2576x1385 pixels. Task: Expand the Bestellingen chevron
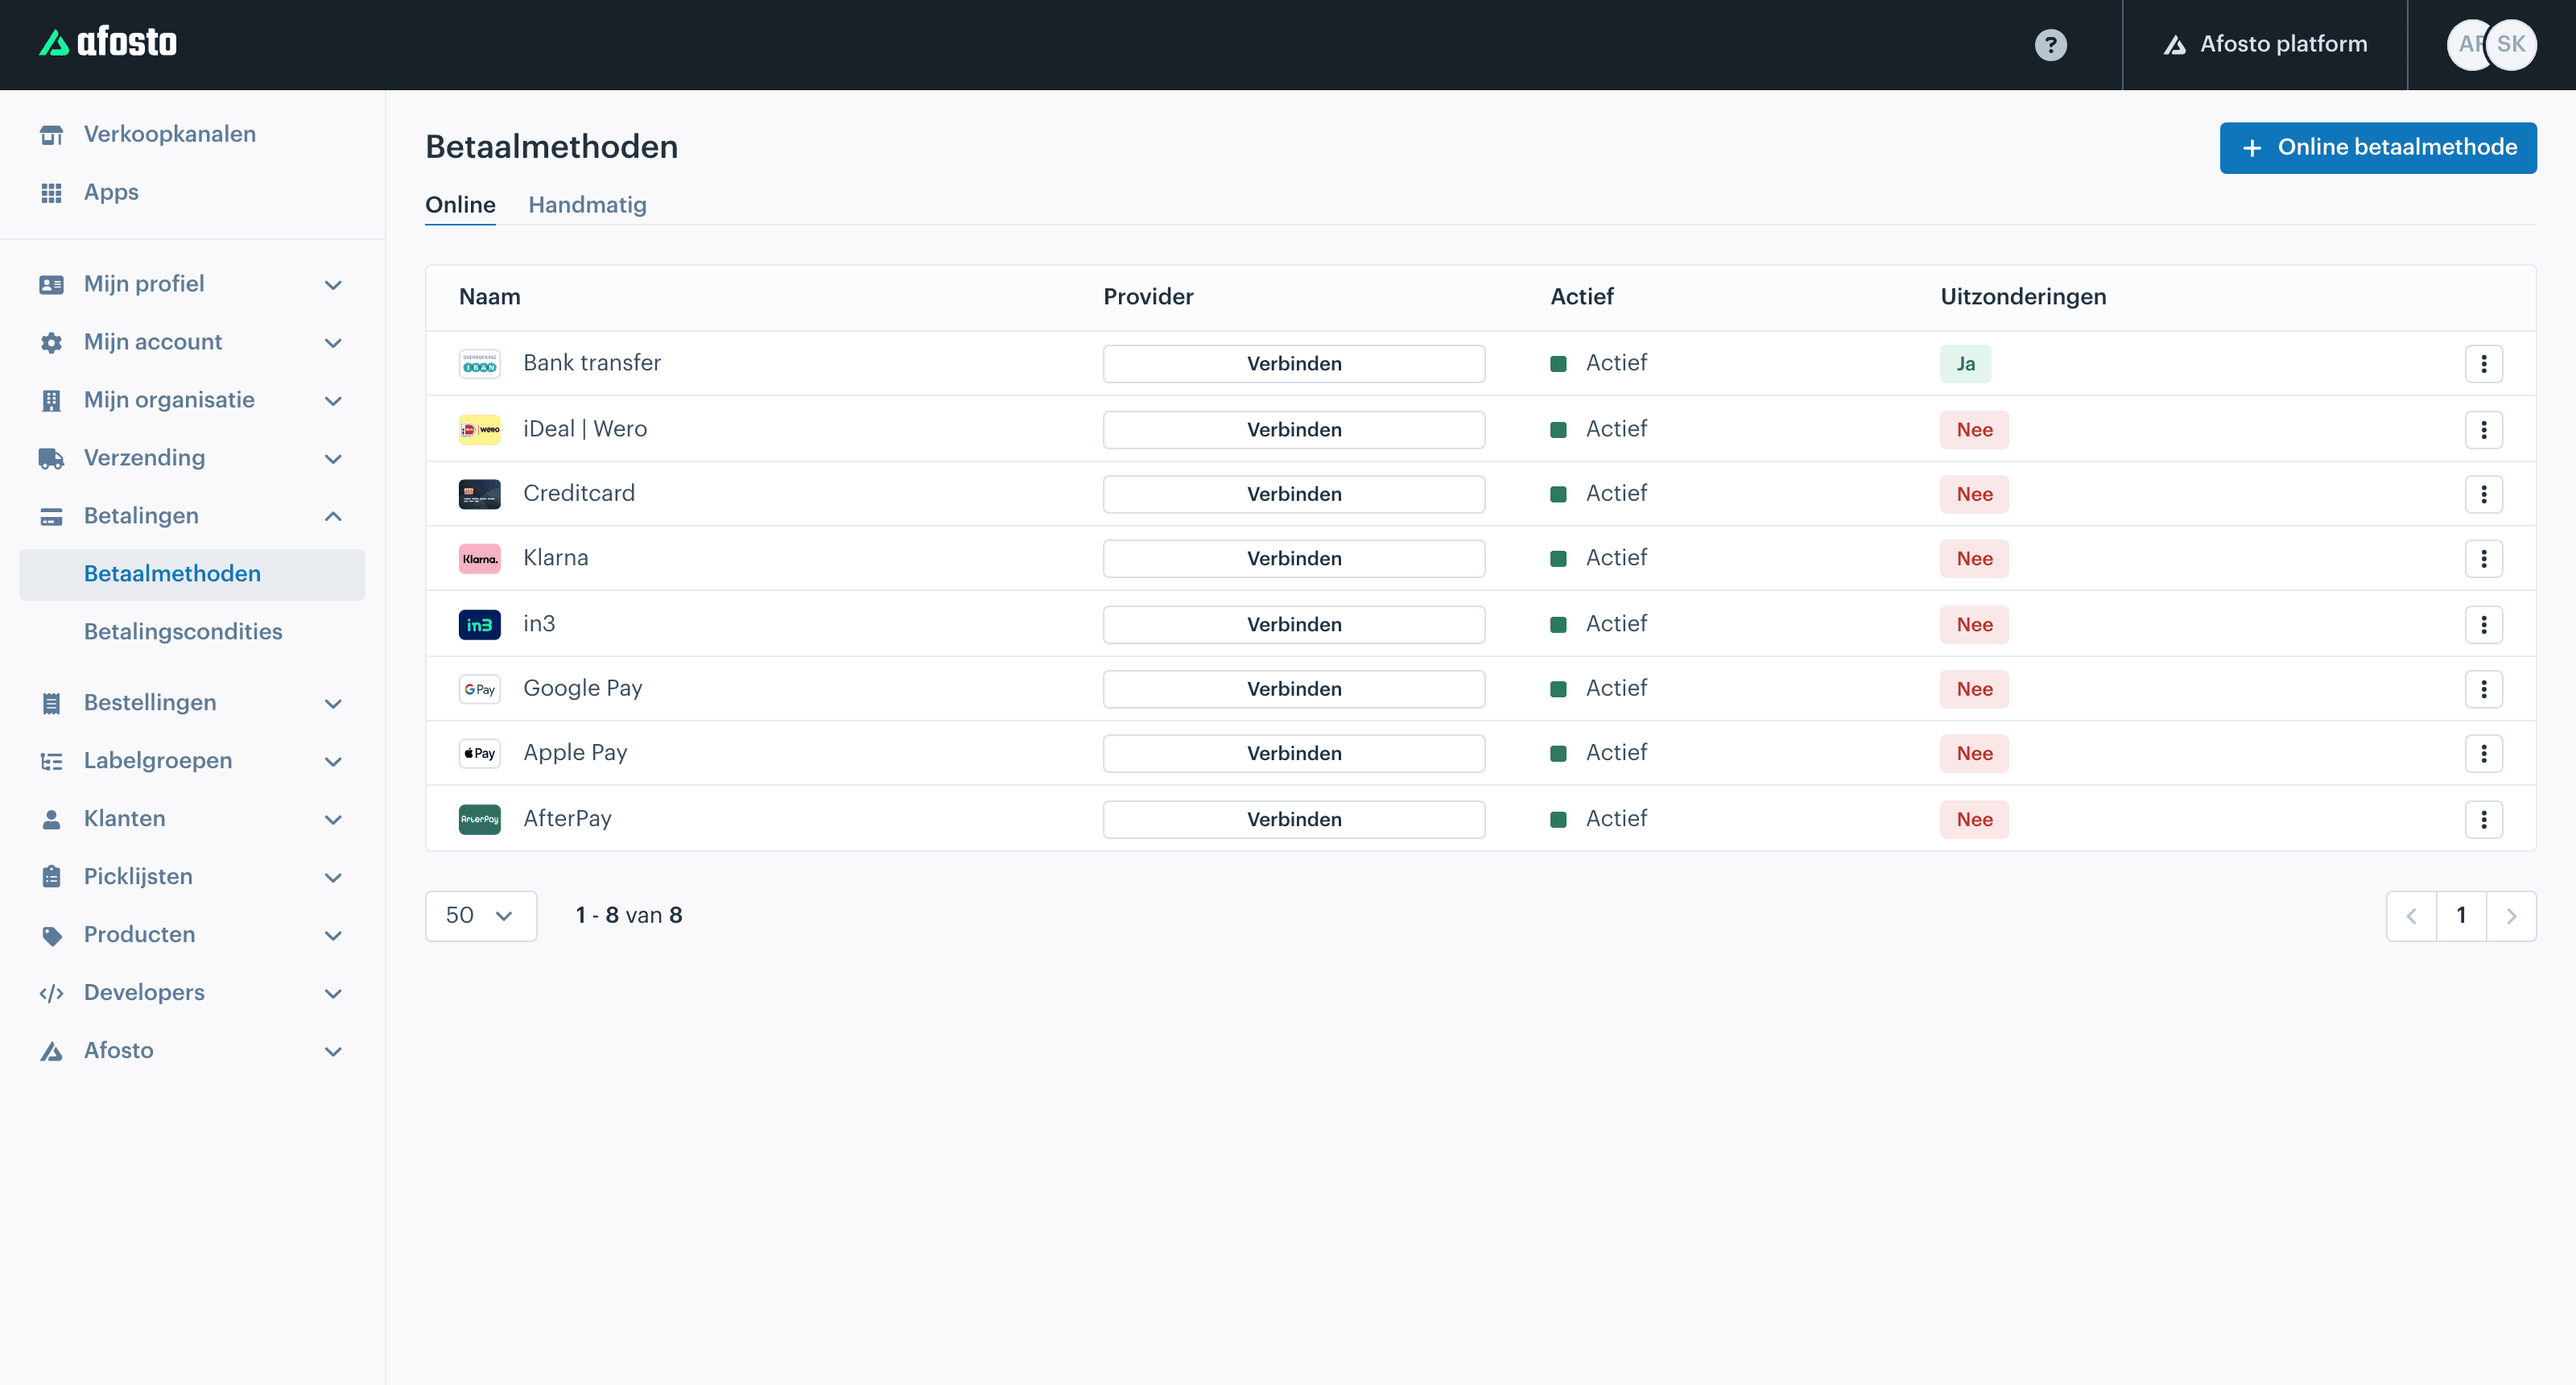tap(333, 704)
